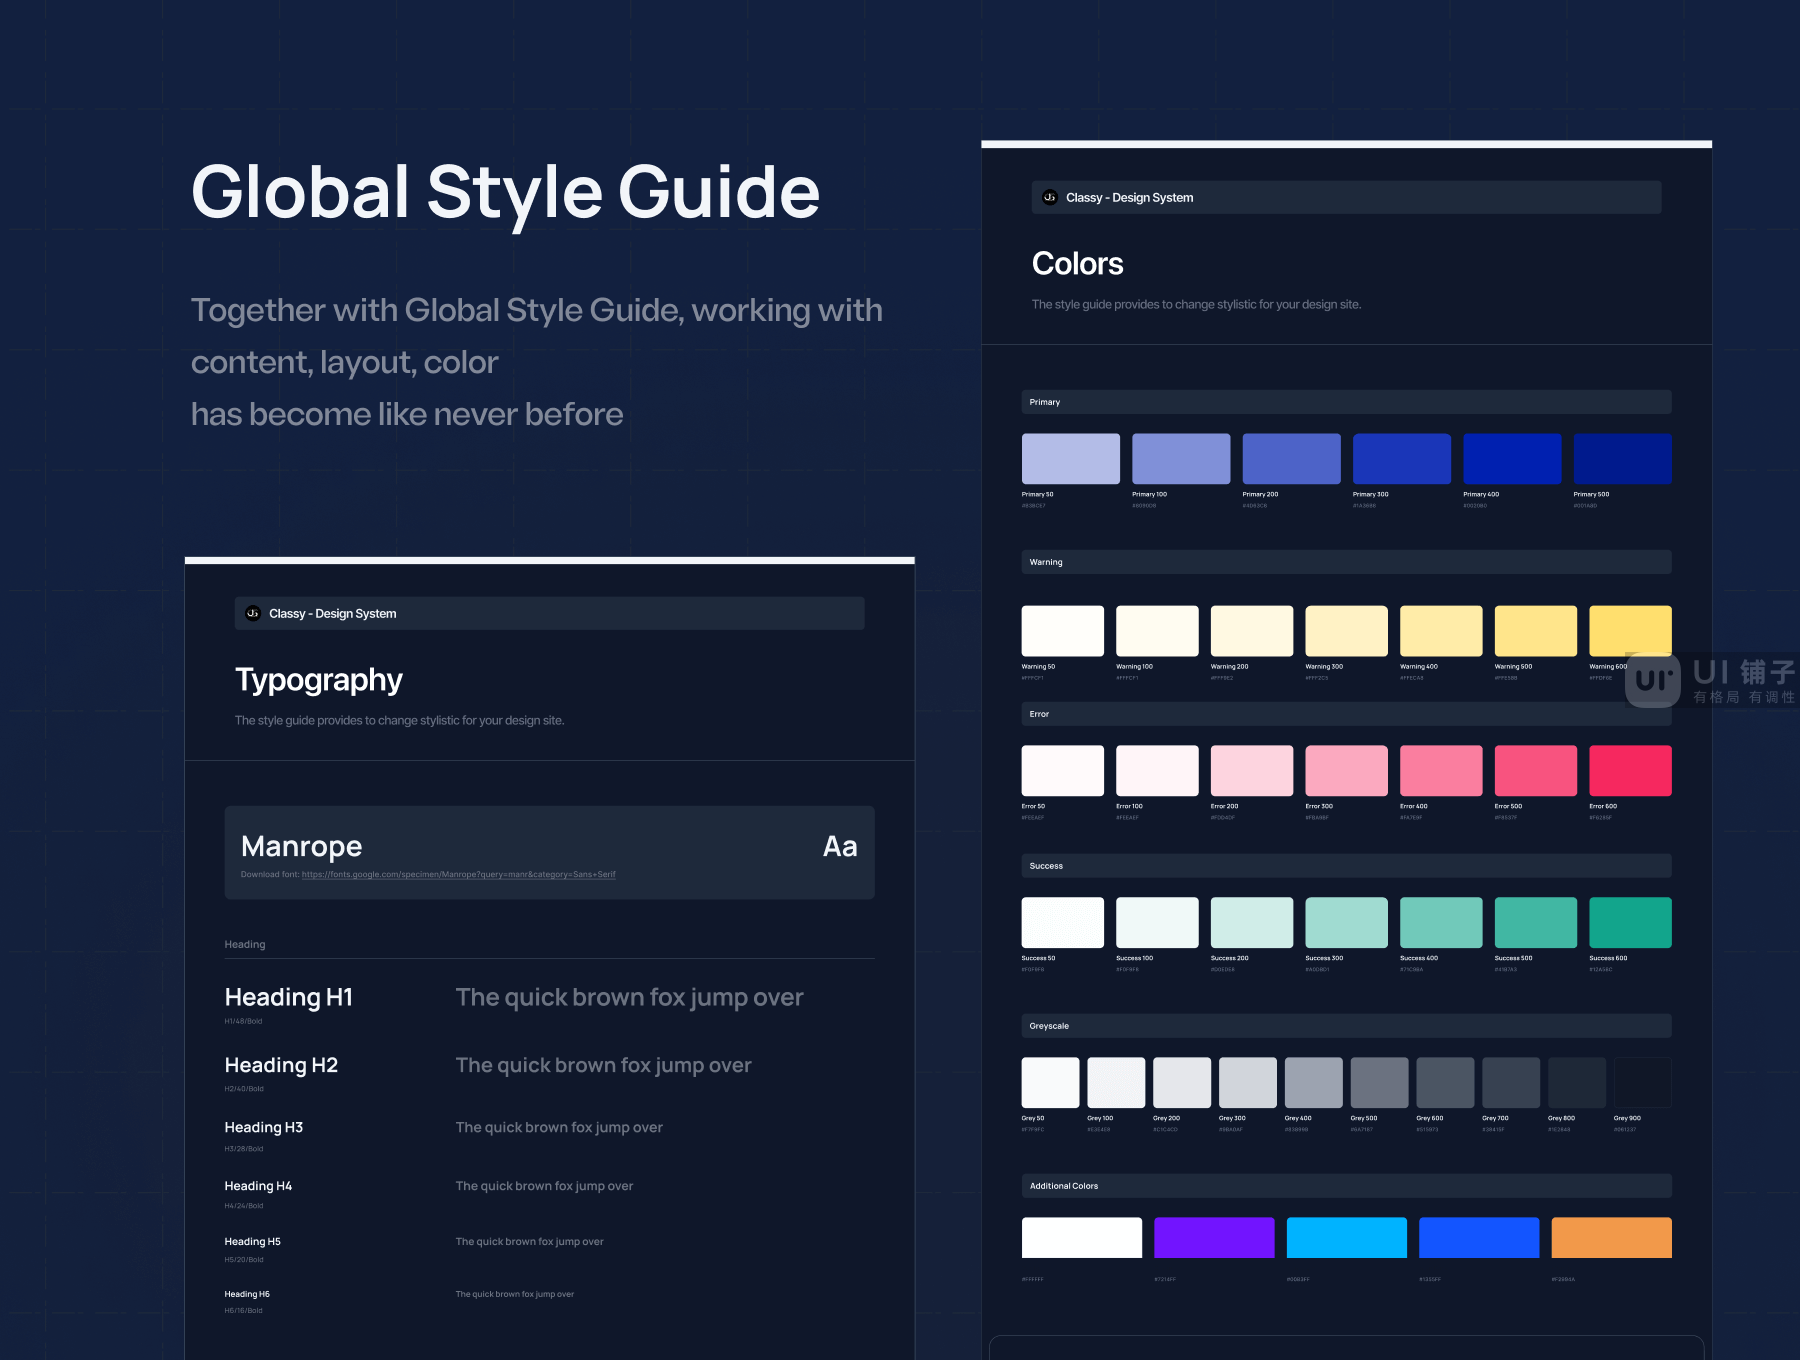The width and height of the screenshot is (1800, 1360).
Task: Select the Grey 200 swatch
Action: 1182,1083
